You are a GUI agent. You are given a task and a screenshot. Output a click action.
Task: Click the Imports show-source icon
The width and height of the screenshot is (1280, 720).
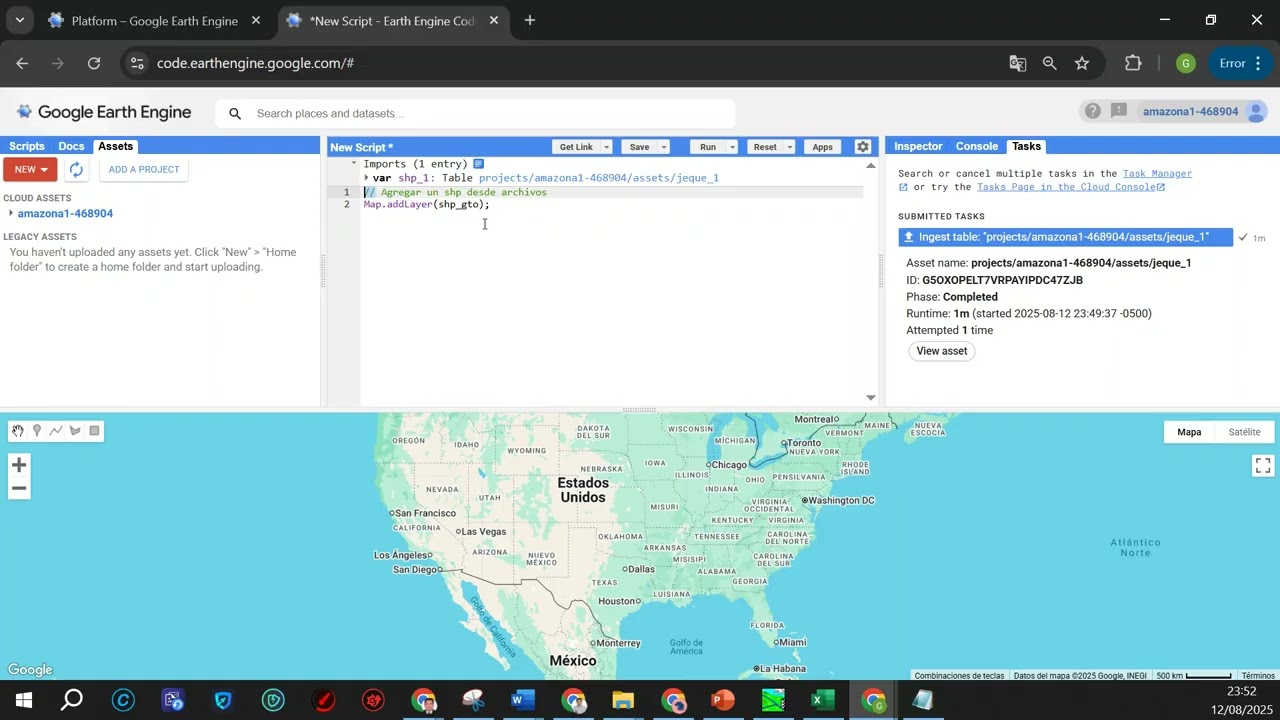(x=479, y=164)
